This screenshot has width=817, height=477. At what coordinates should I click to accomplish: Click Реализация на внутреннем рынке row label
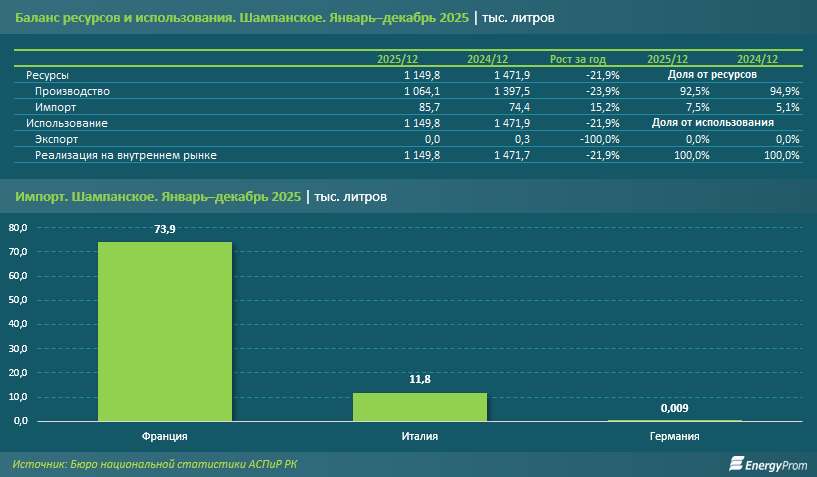point(126,155)
